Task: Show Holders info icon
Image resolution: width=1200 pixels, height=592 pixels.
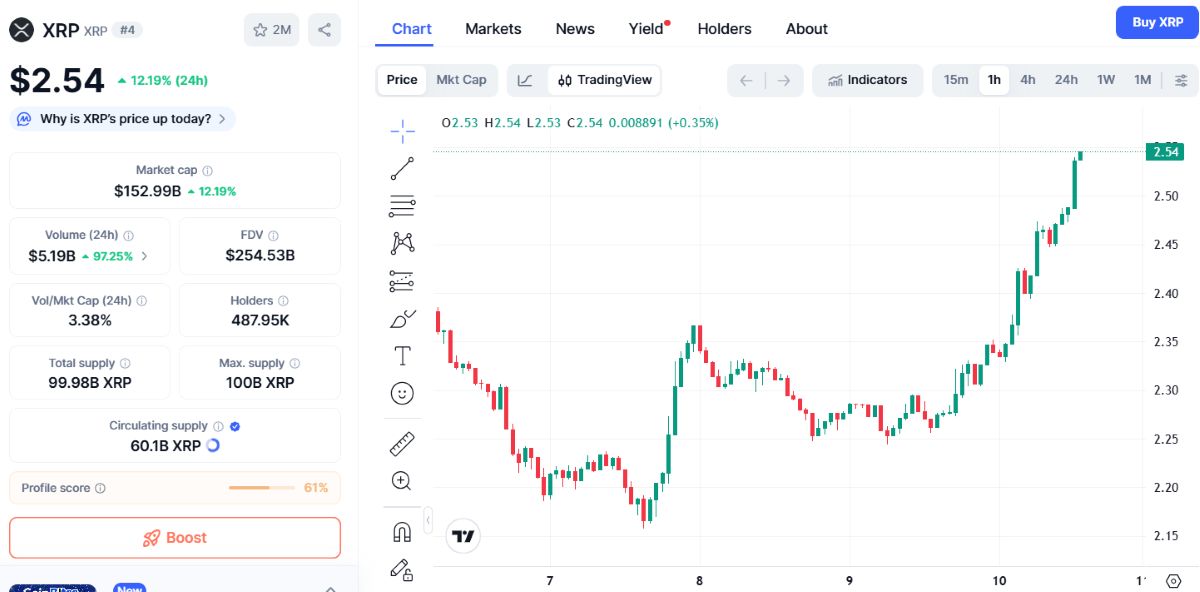Action: [283, 301]
